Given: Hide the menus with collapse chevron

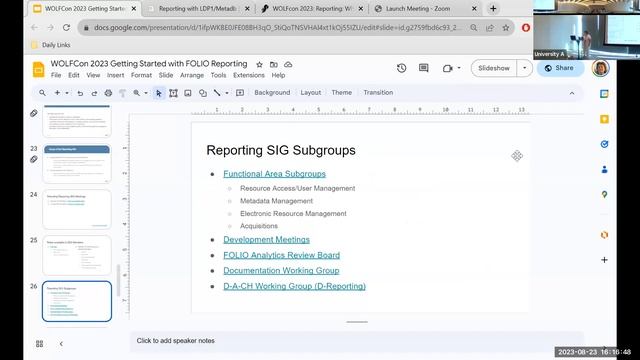Looking at the screenshot, I should tap(572, 93).
